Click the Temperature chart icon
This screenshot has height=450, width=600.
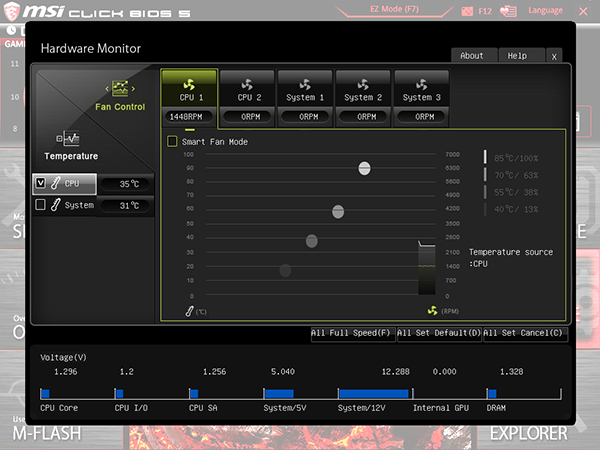(x=68, y=139)
